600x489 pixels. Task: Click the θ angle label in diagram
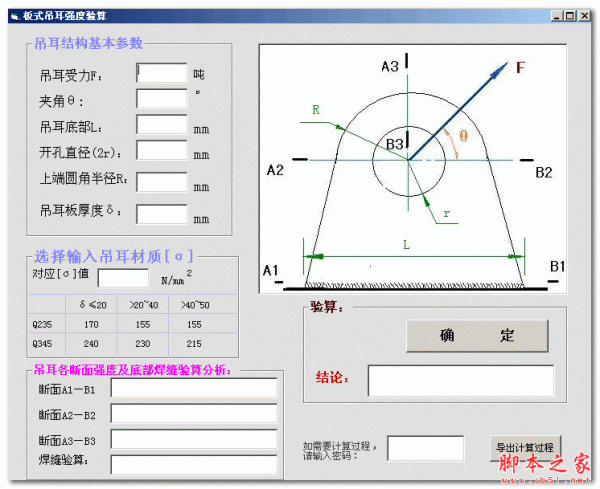(463, 135)
